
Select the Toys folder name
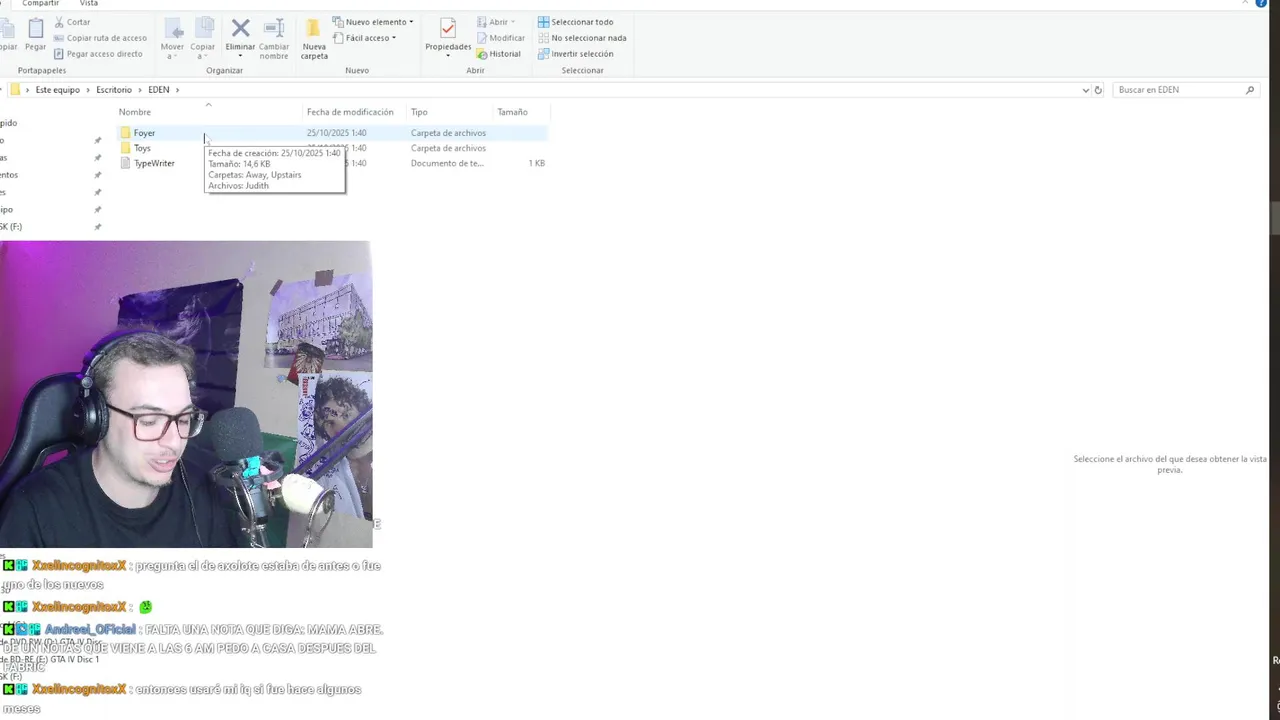(x=142, y=148)
